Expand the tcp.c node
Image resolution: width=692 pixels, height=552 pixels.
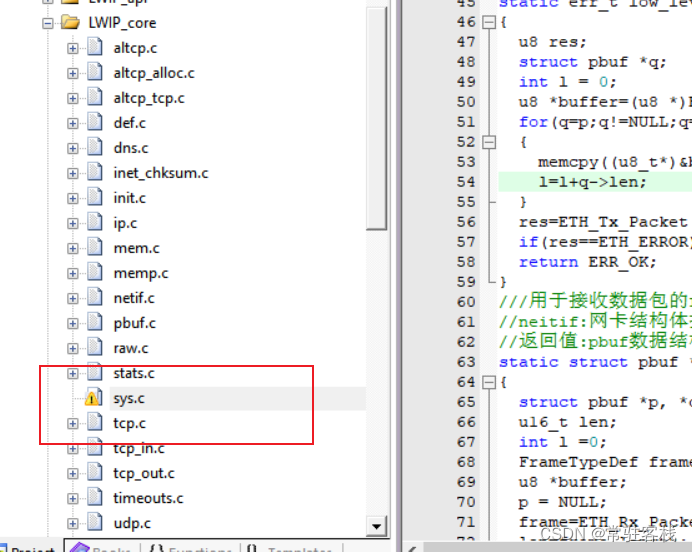[73, 424]
